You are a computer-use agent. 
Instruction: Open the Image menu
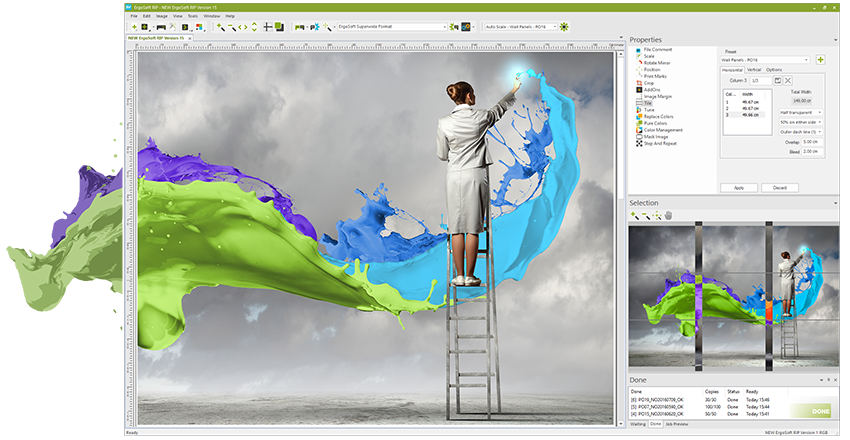[x=161, y=16]
